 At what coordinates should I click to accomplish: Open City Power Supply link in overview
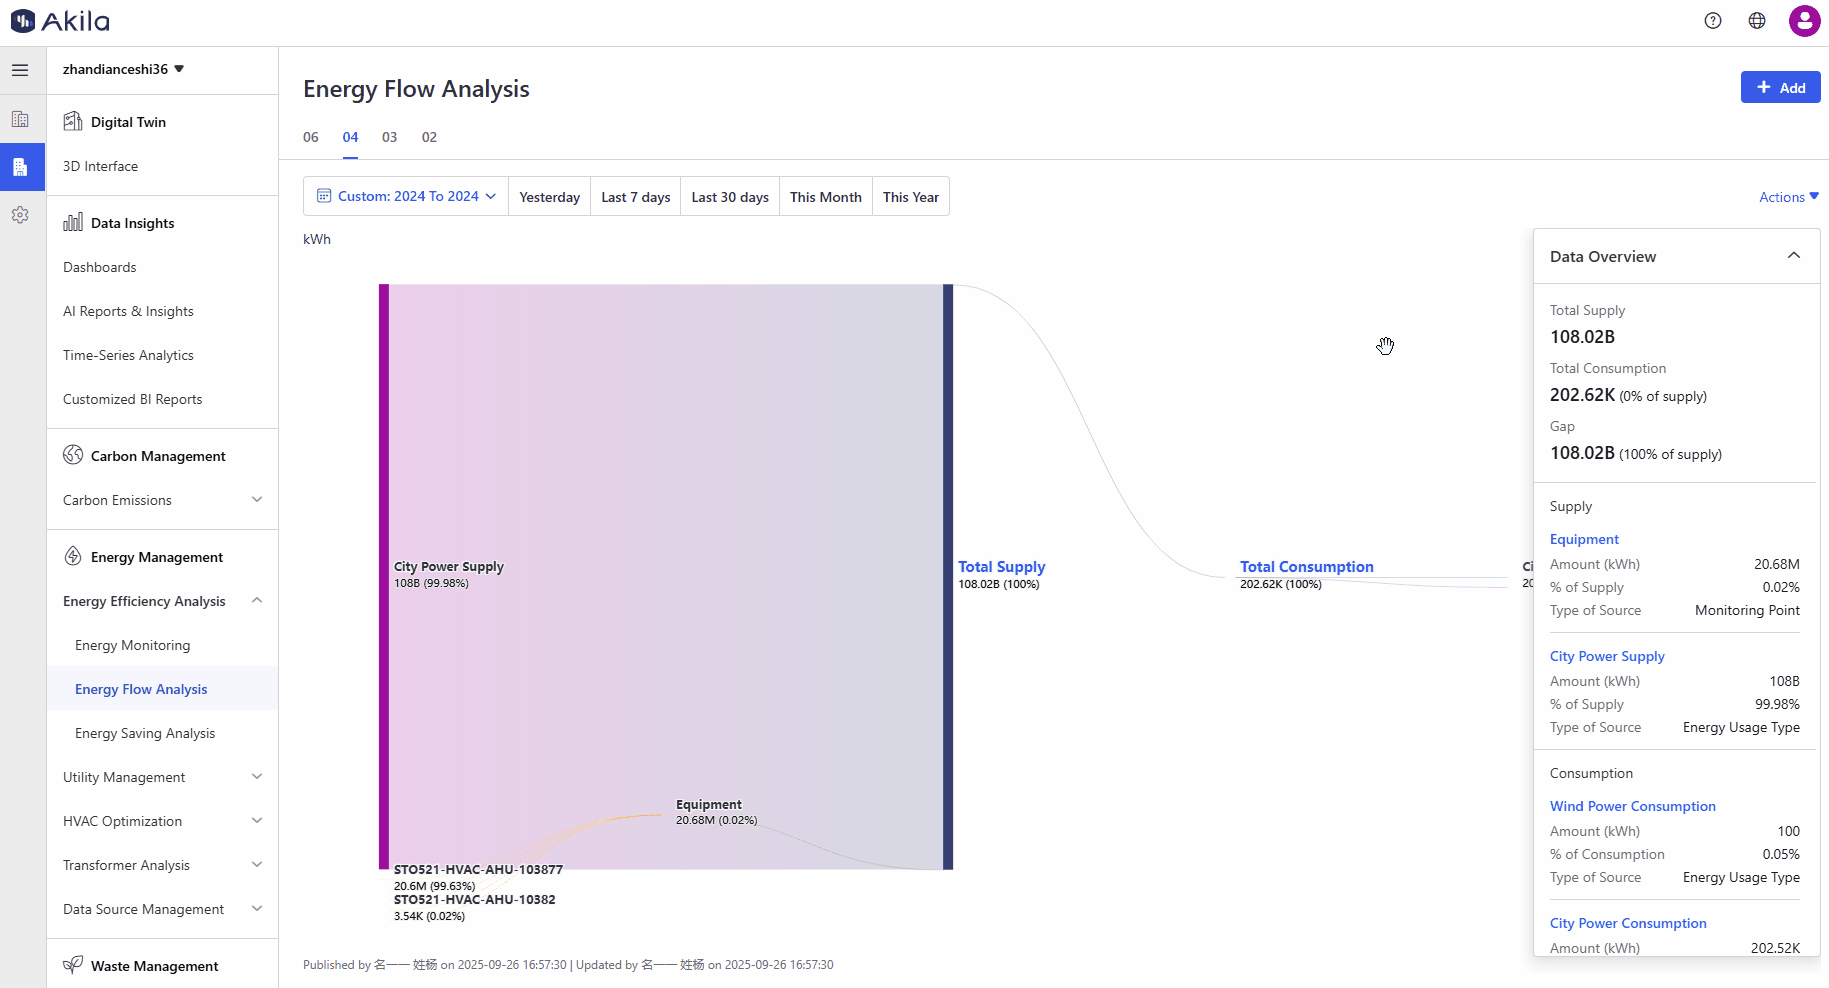1606,656
